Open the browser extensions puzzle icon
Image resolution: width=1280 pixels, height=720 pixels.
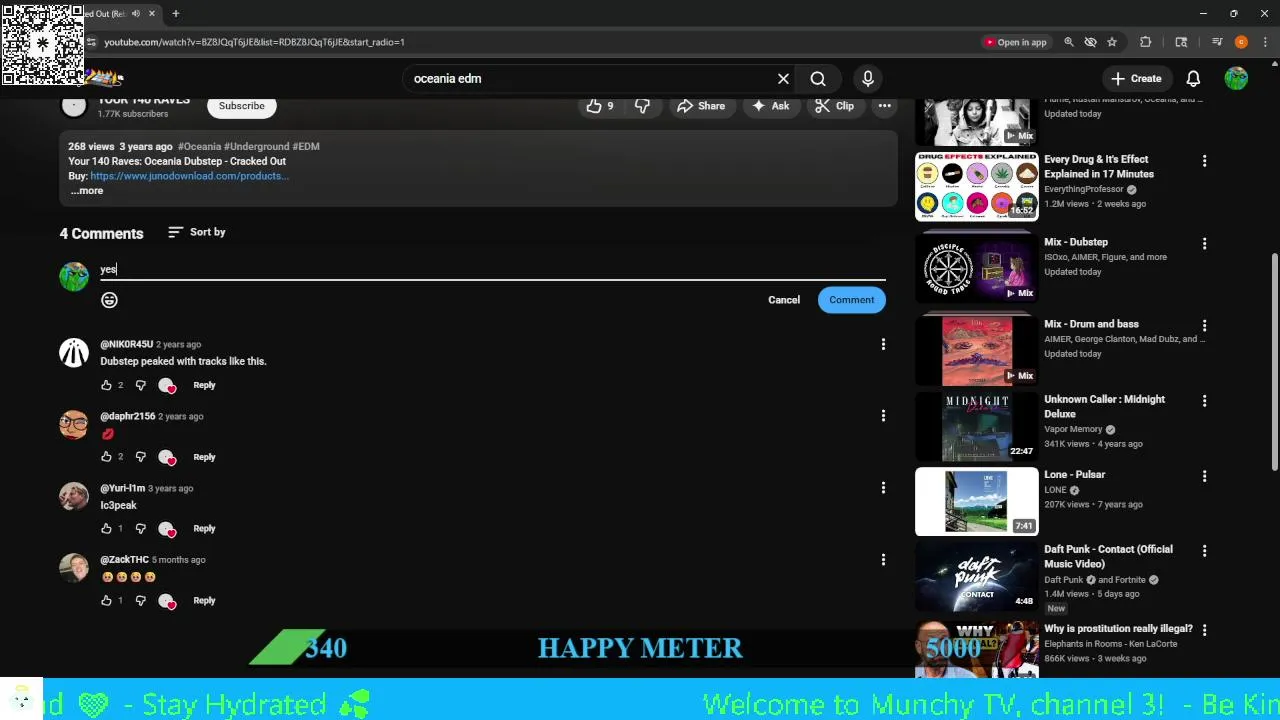tap(1145, 42)
